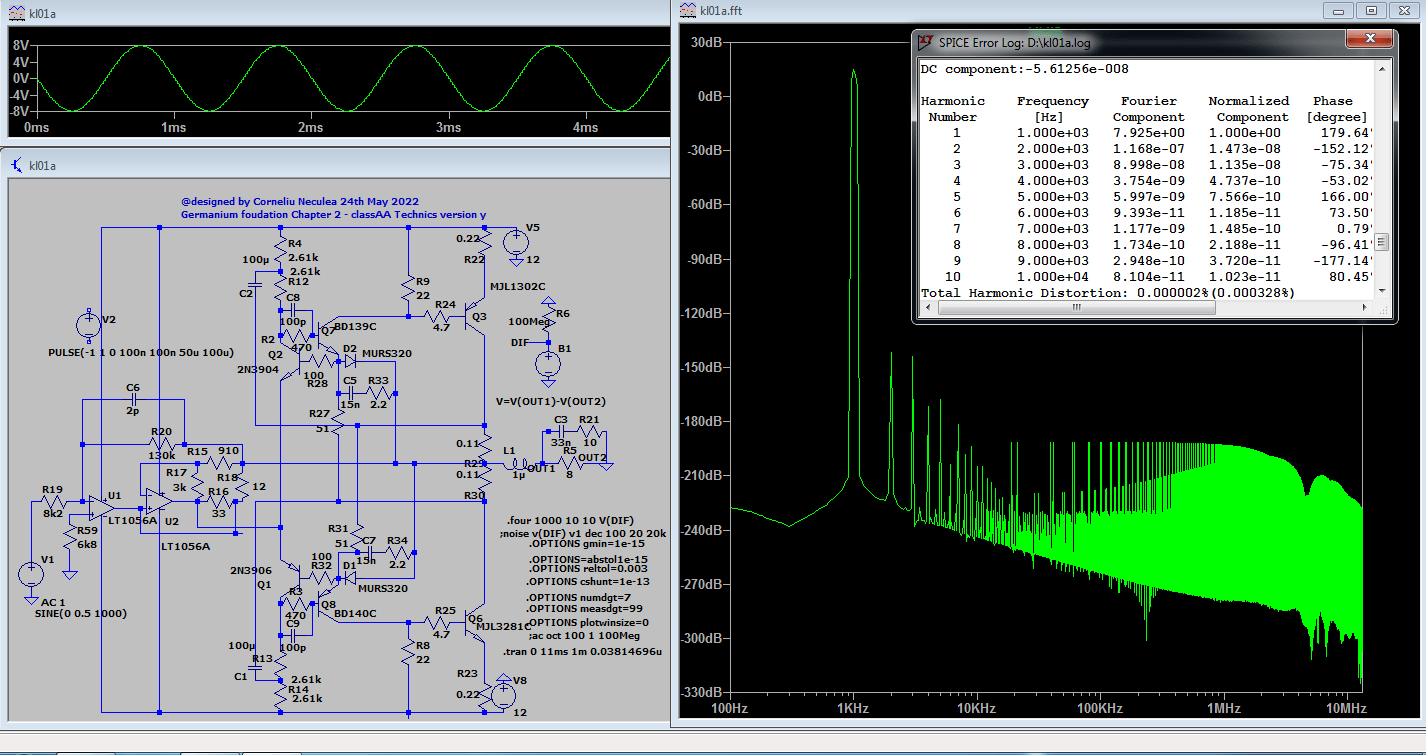
Task: Click the error log horizontal scrollbar left arrow
Action: [927, 308]
